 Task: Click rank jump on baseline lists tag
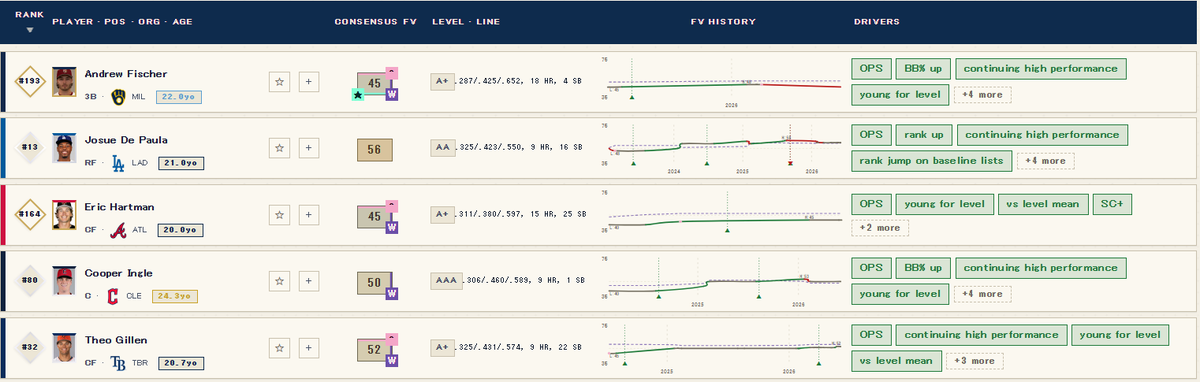(931, 160)
